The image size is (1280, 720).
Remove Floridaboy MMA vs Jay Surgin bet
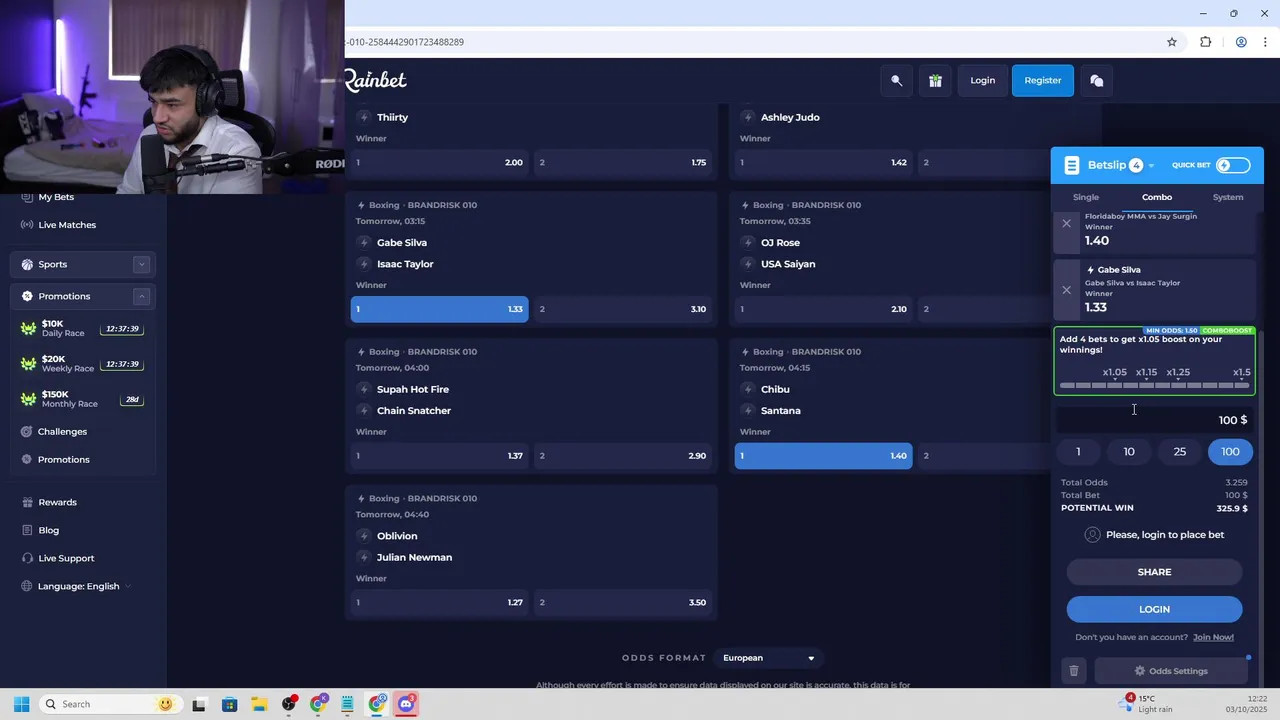click(1066, 224)
